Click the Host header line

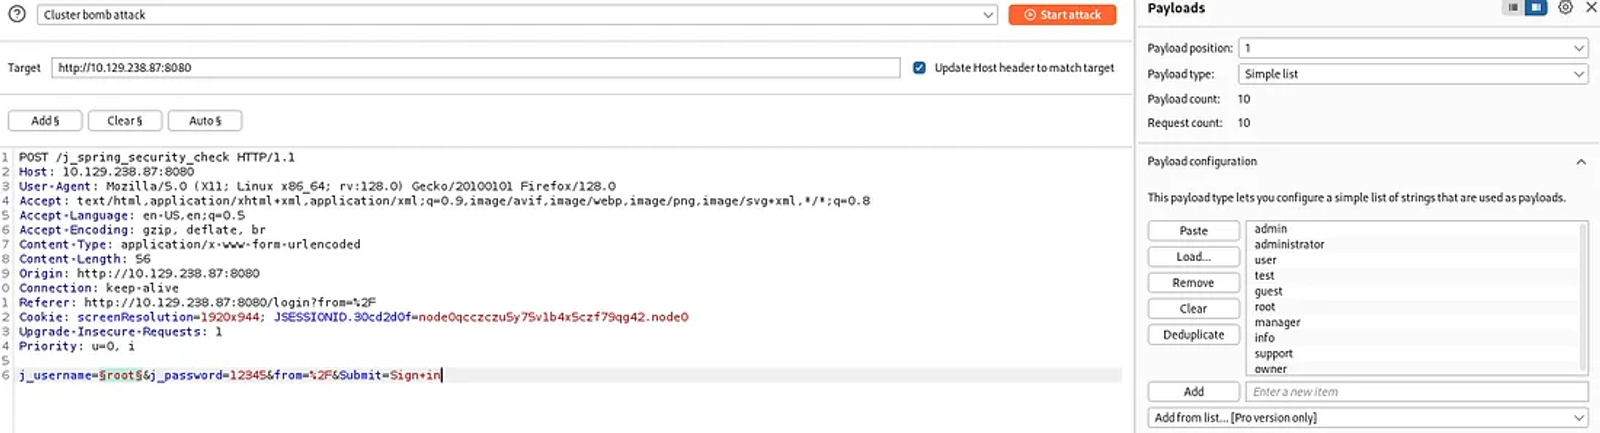click(106, 172)
